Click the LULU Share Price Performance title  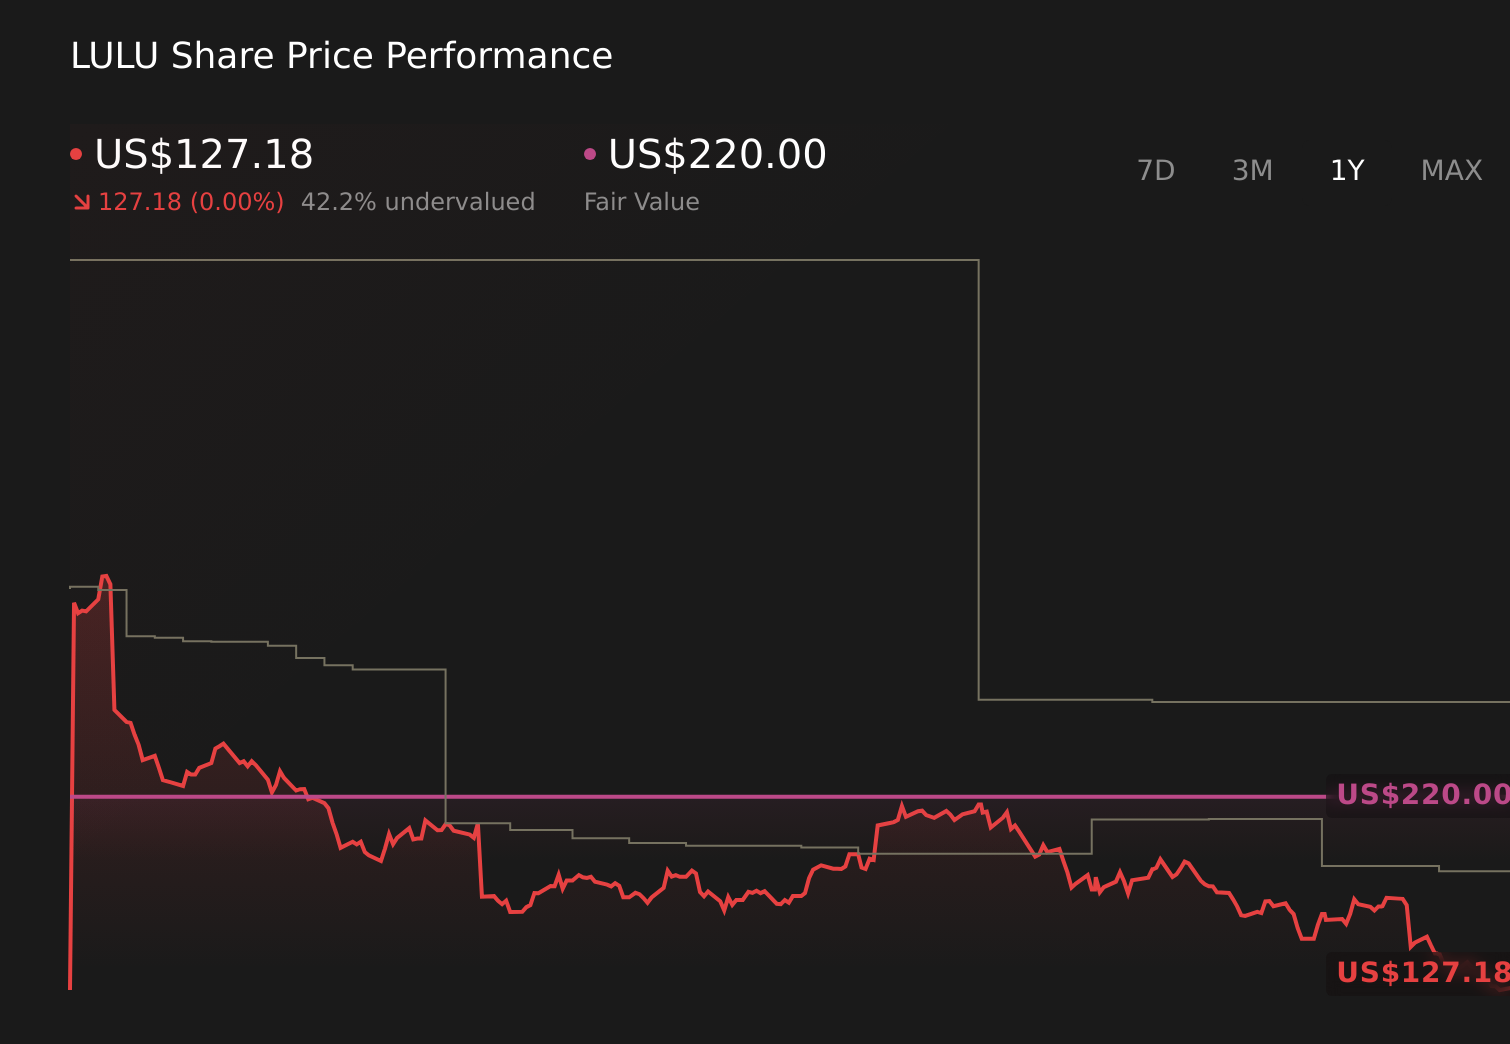pos(341,56)
